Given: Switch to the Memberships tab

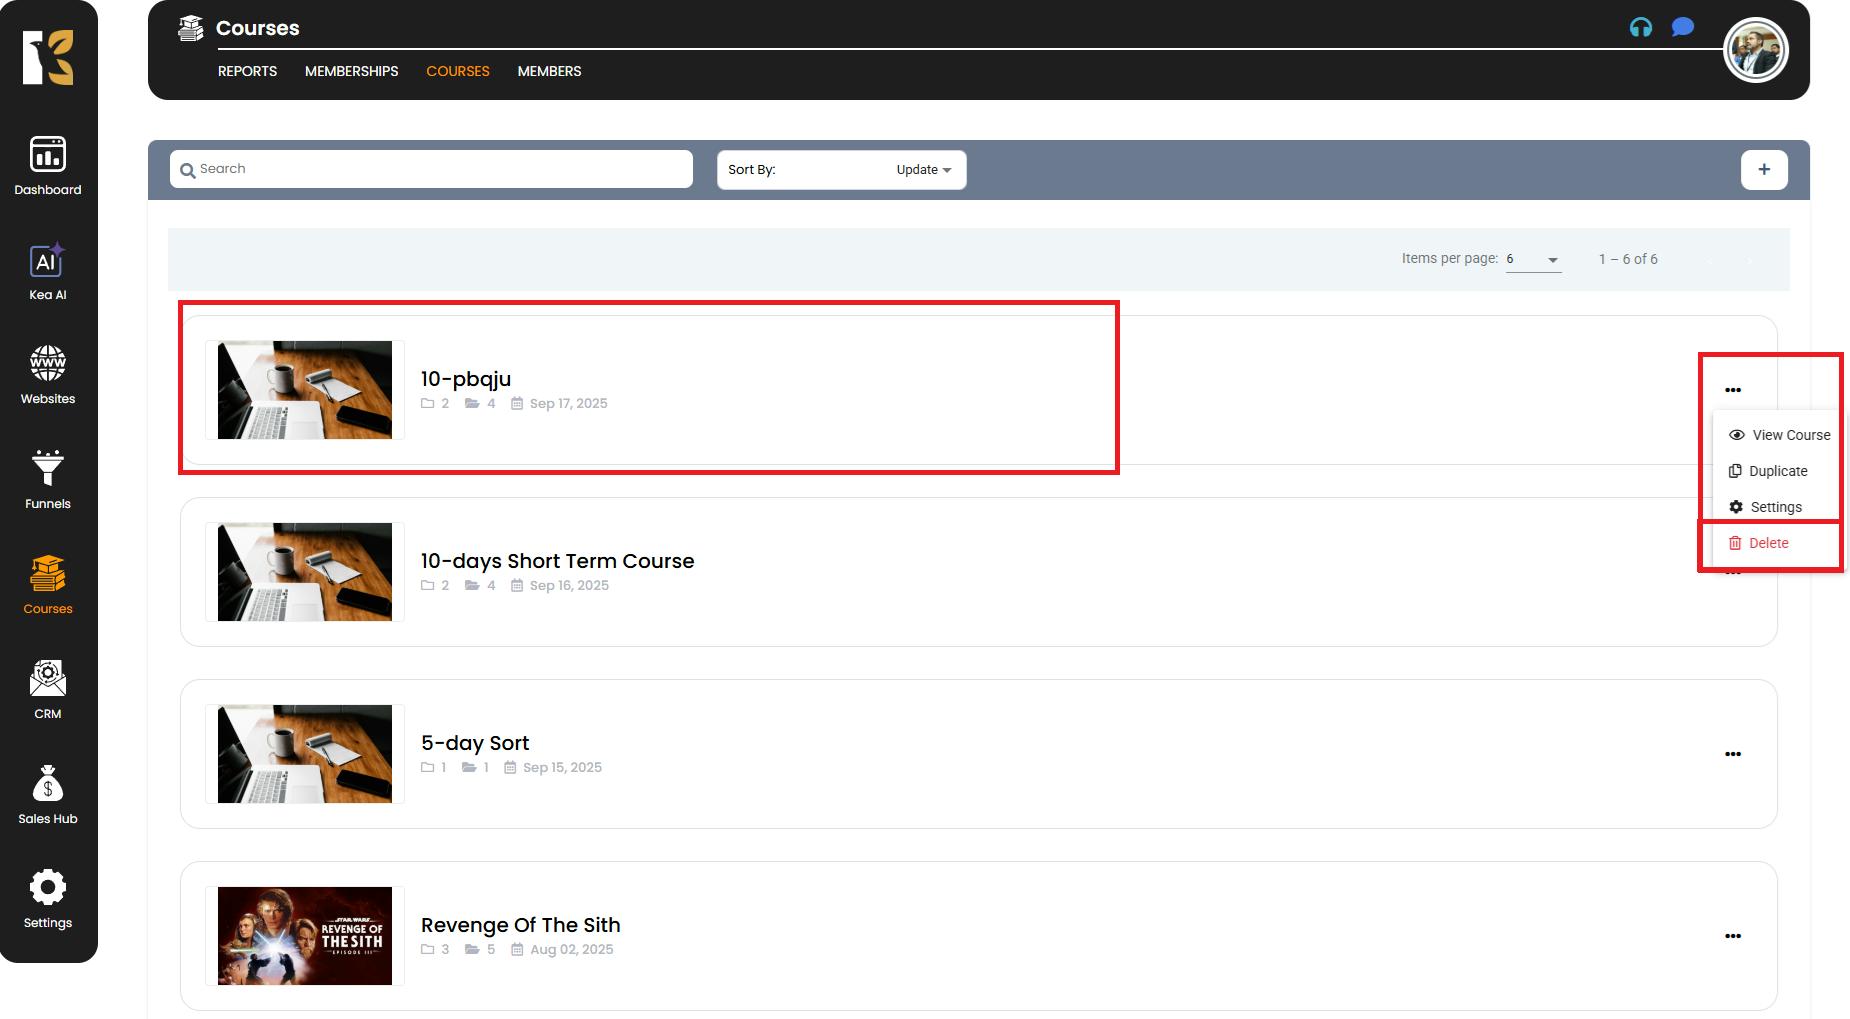Looking at the screenshot, I should point(351,71).
